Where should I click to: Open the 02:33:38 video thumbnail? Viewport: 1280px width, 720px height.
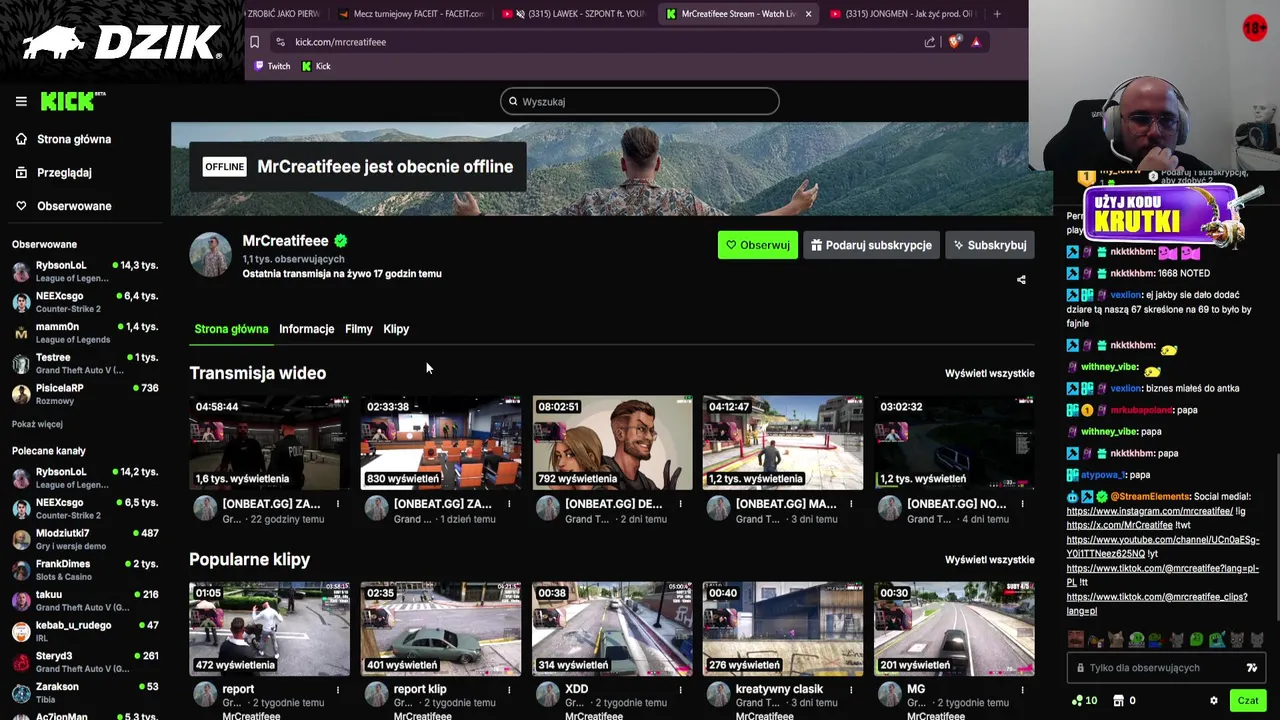point(441,442)
